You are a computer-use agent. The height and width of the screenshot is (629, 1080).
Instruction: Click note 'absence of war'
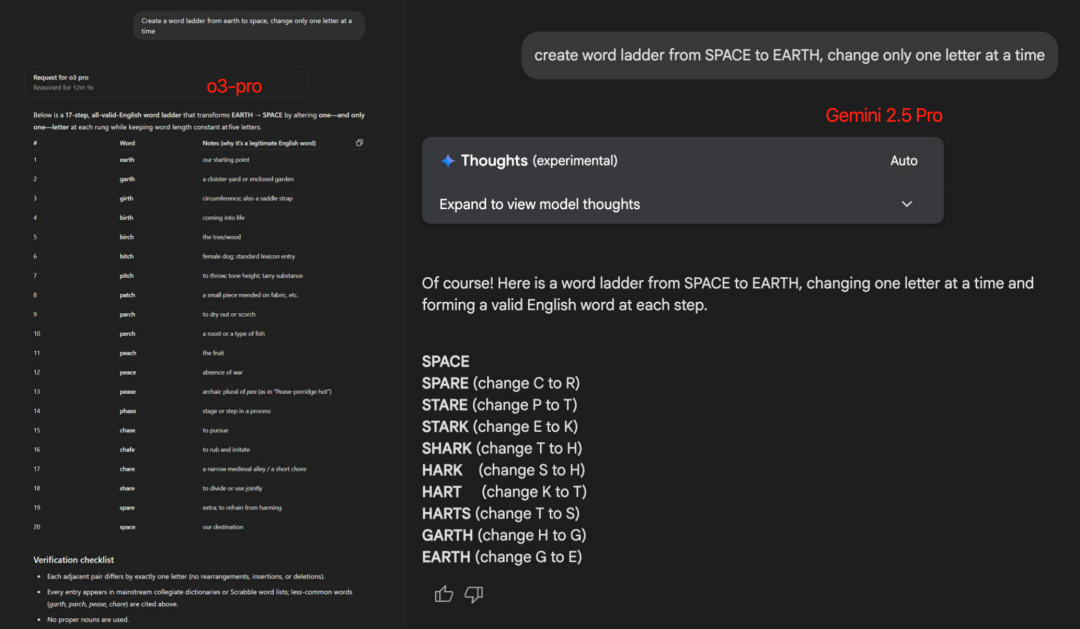coord(222,372)
